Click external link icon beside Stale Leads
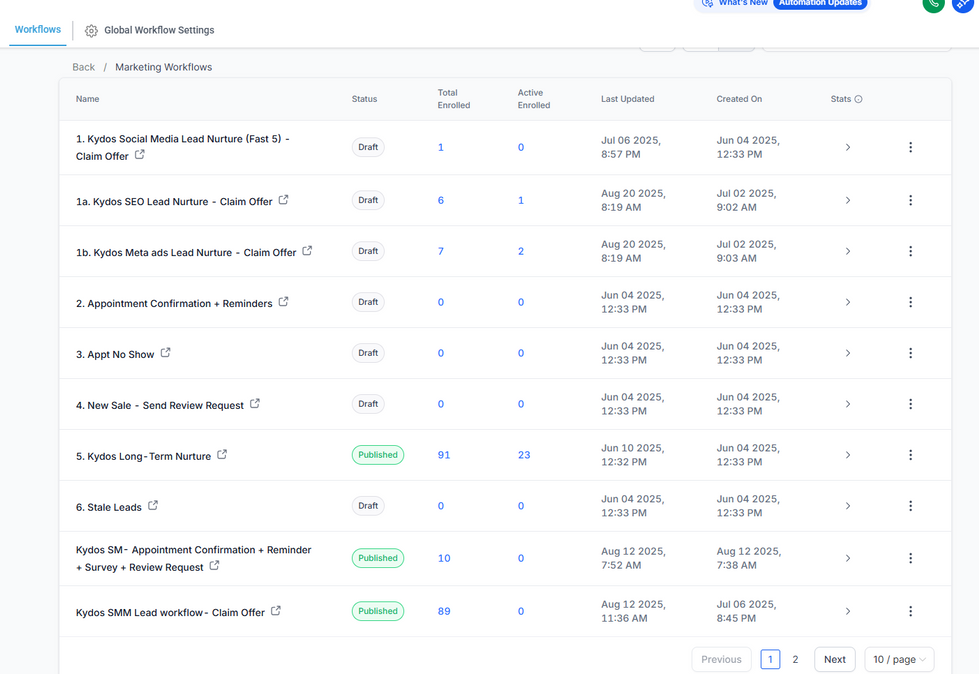Viewport: 979px width, 674px height. coord(153,506)
